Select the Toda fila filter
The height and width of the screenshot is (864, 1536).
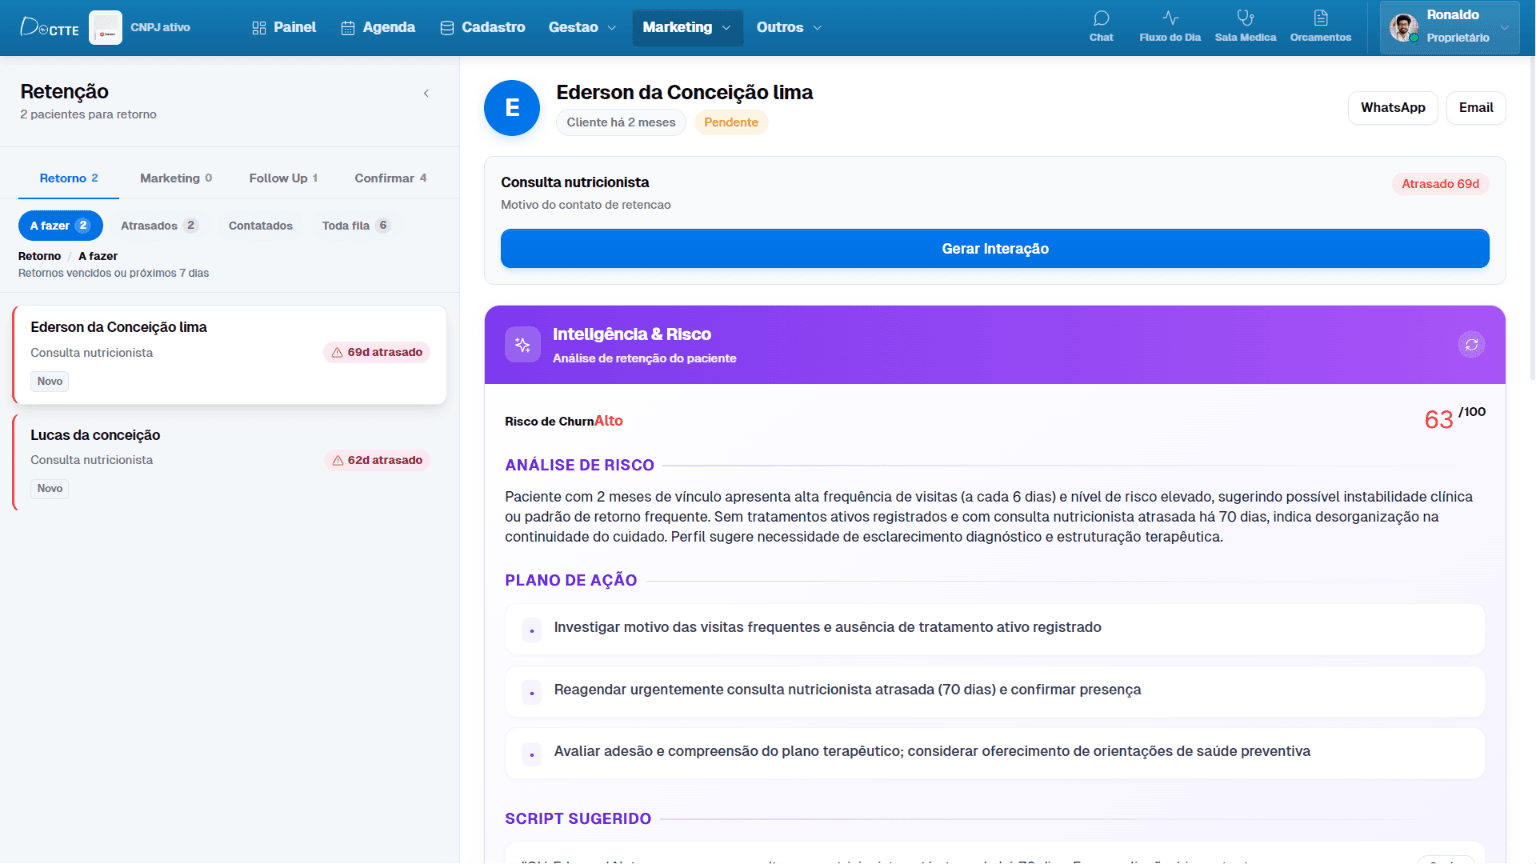pos(356,225)
